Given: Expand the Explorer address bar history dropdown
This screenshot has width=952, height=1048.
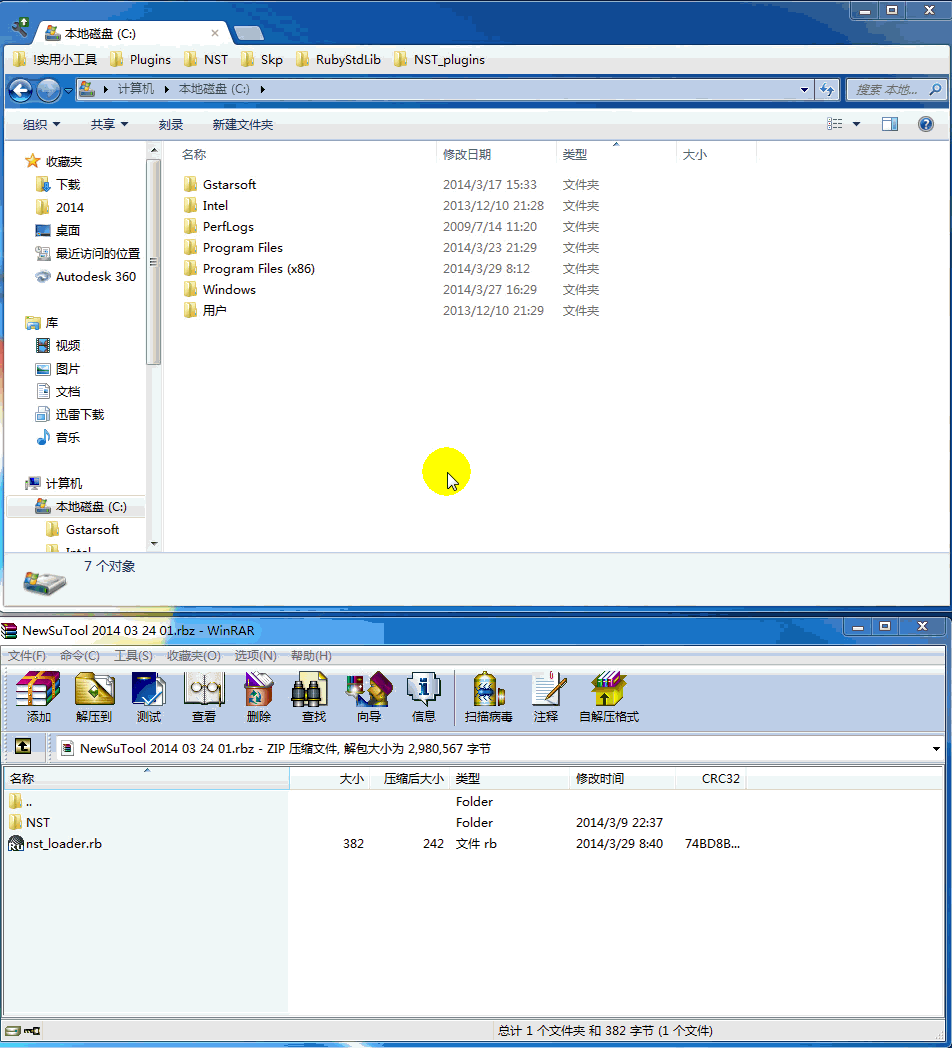Looking at the screenshot, I should click(804, 90).
